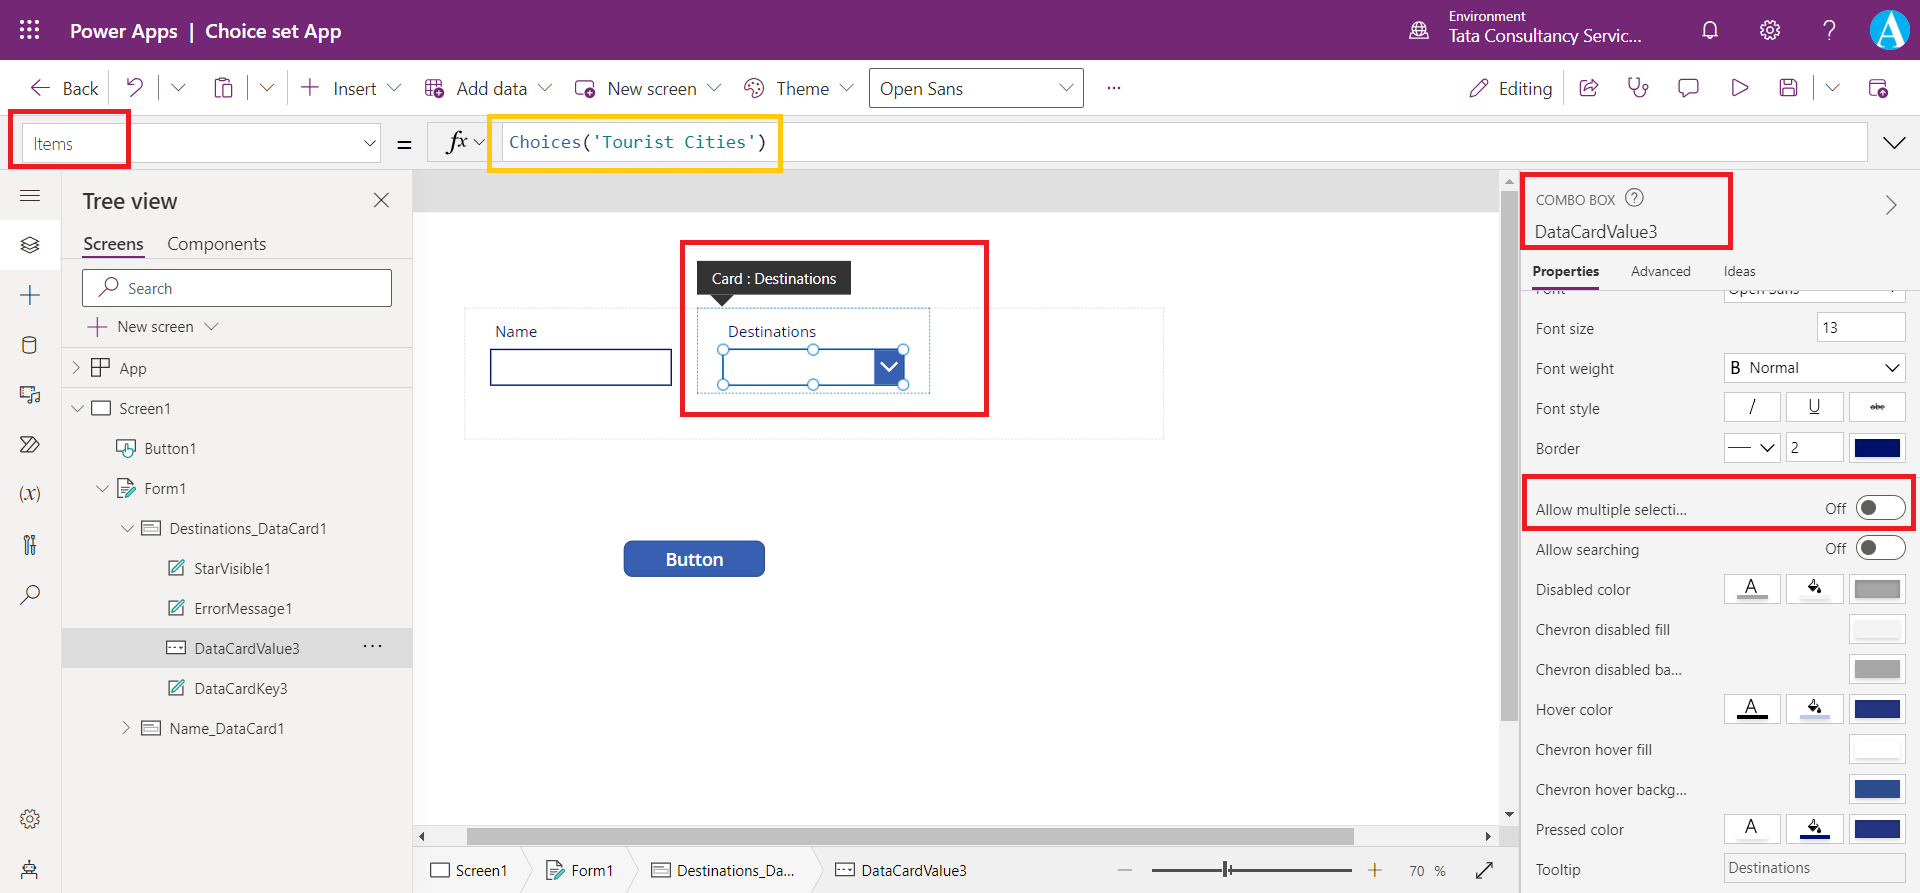Close the Tree view panel
This screenshot has width=1920, height=893.
pyautogui.click(x=381, y=200)
